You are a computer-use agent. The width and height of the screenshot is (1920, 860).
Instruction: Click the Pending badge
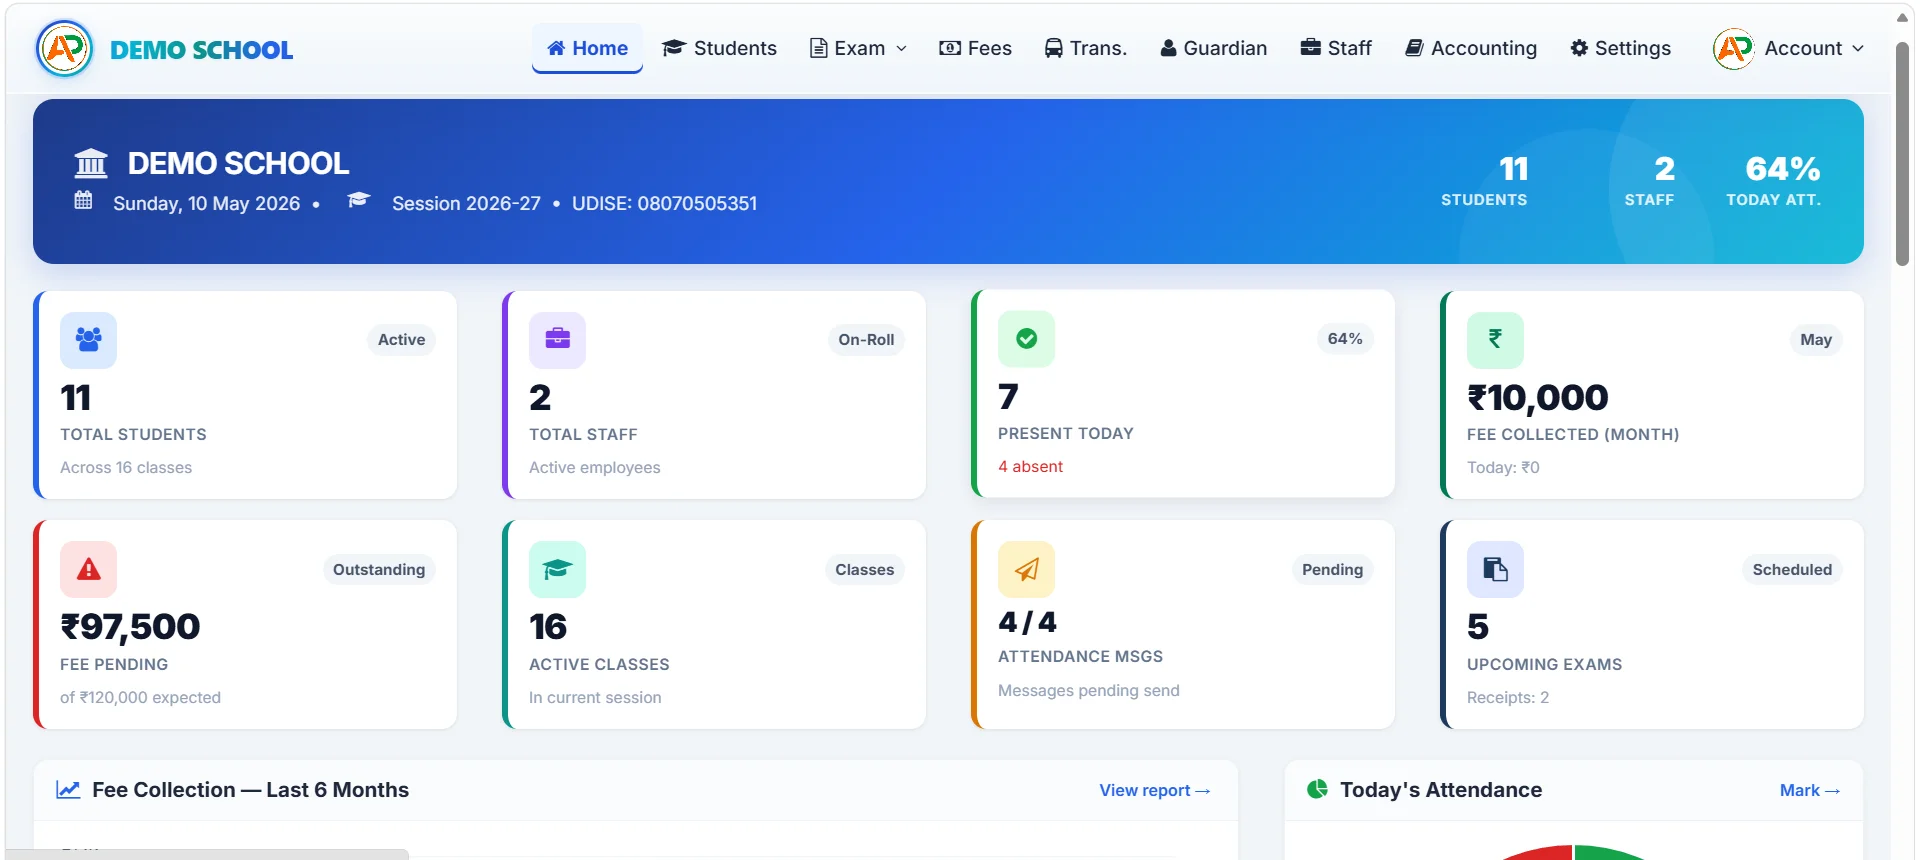[x=1332, y=570]
